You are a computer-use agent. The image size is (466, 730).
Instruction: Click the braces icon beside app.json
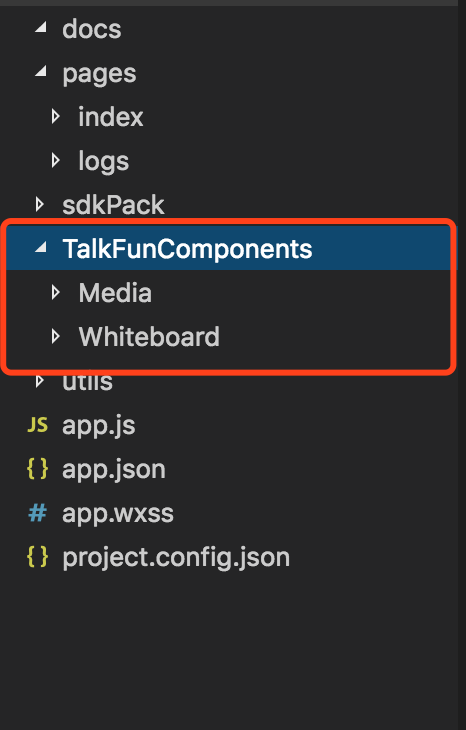point(37,469)
